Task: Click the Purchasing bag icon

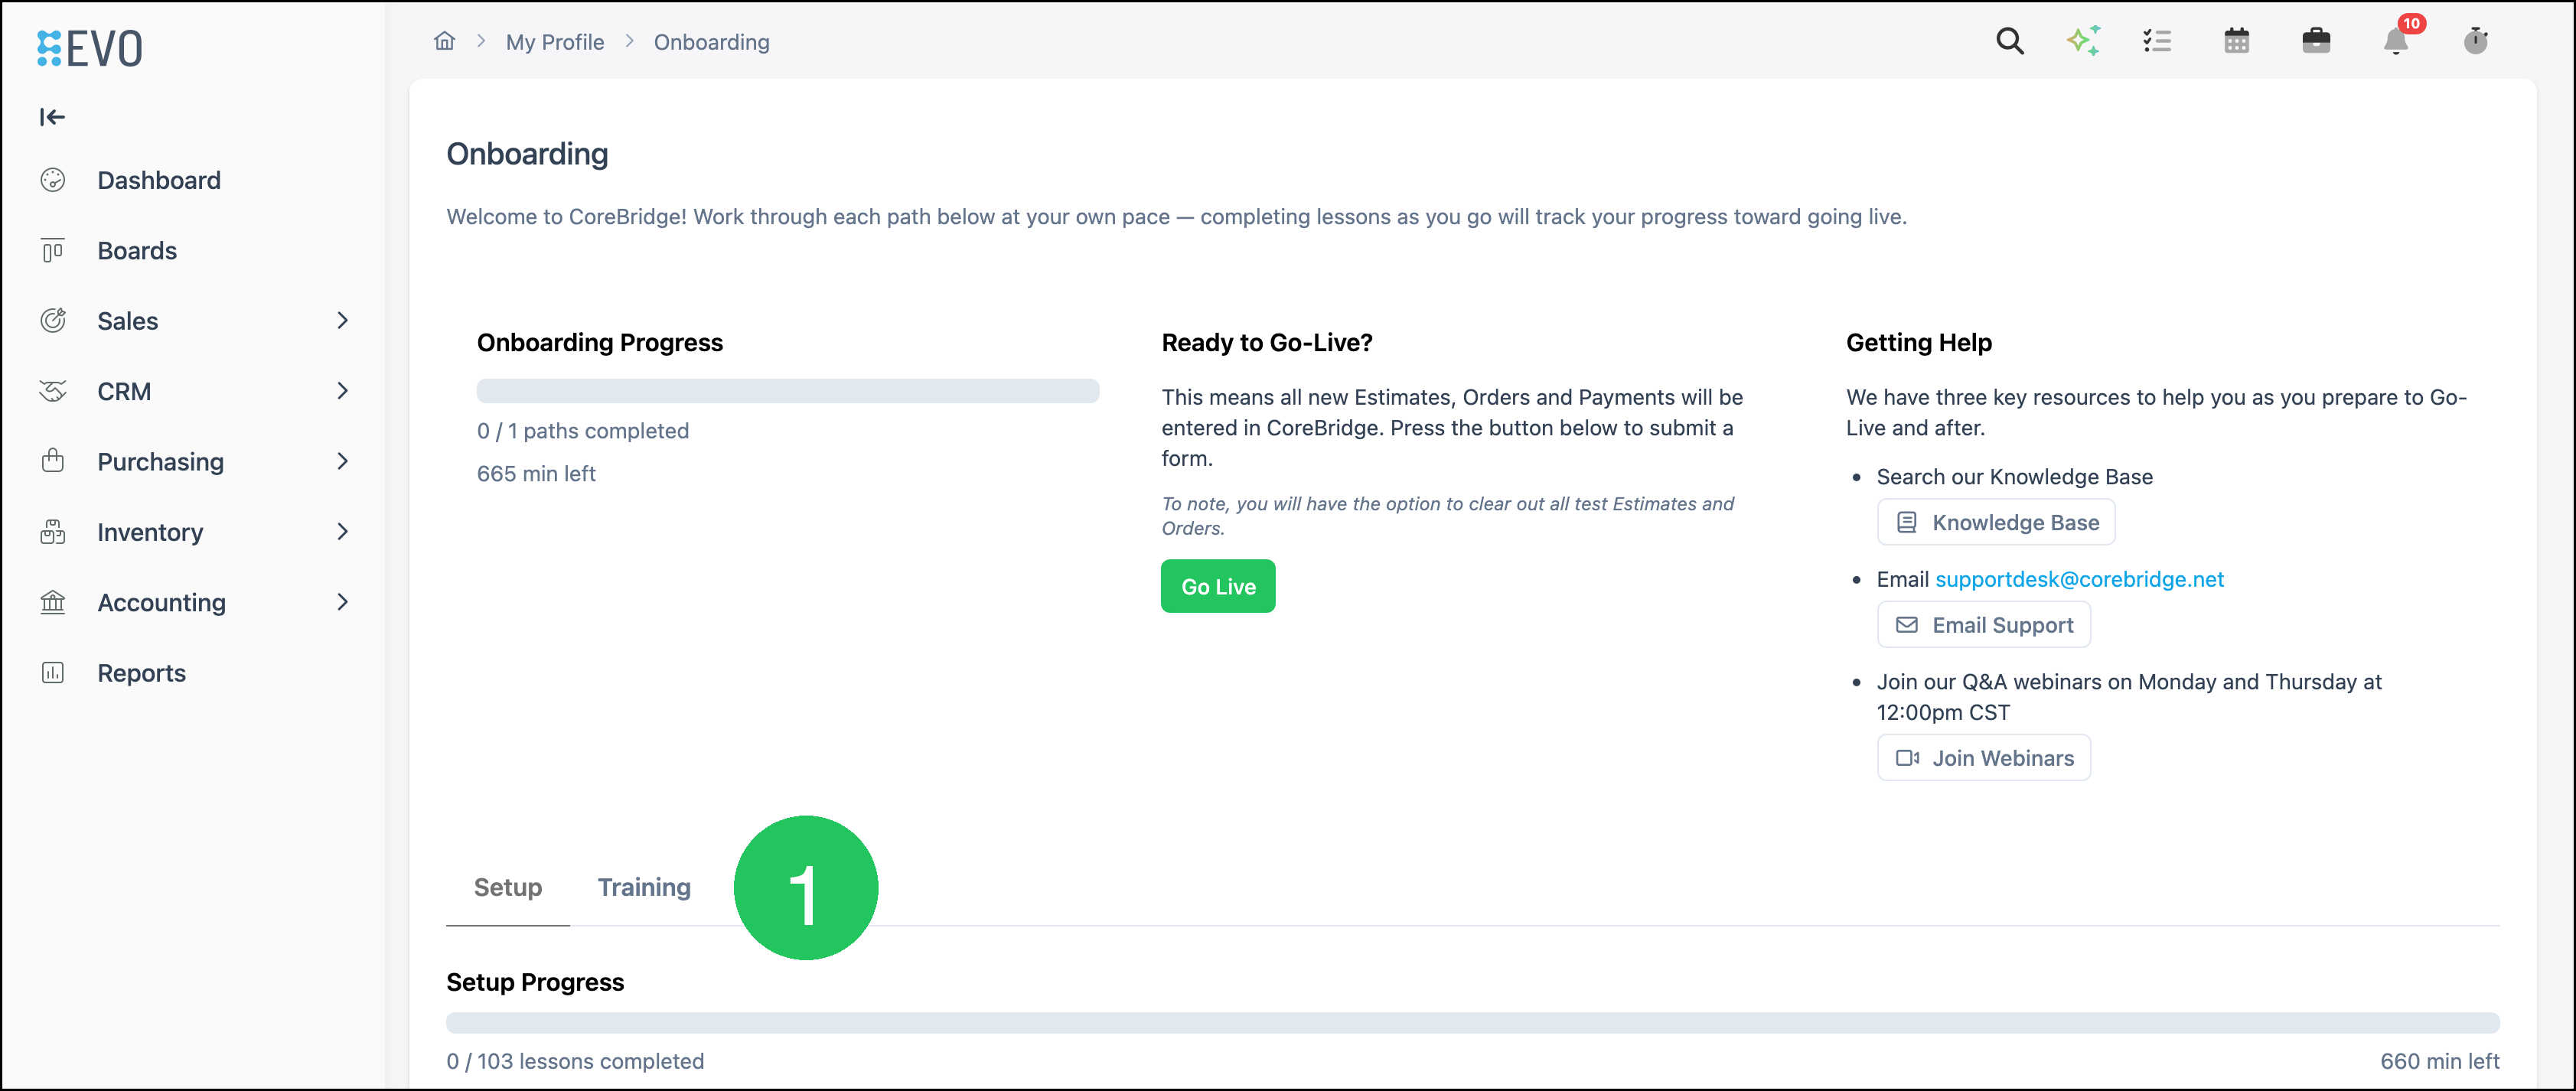Action: (x=53, y=461)
